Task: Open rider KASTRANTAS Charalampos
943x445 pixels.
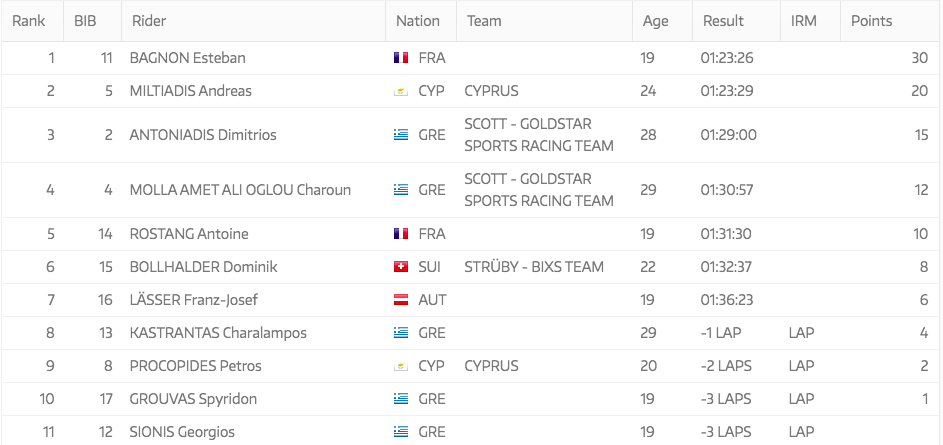Action: 218,333
